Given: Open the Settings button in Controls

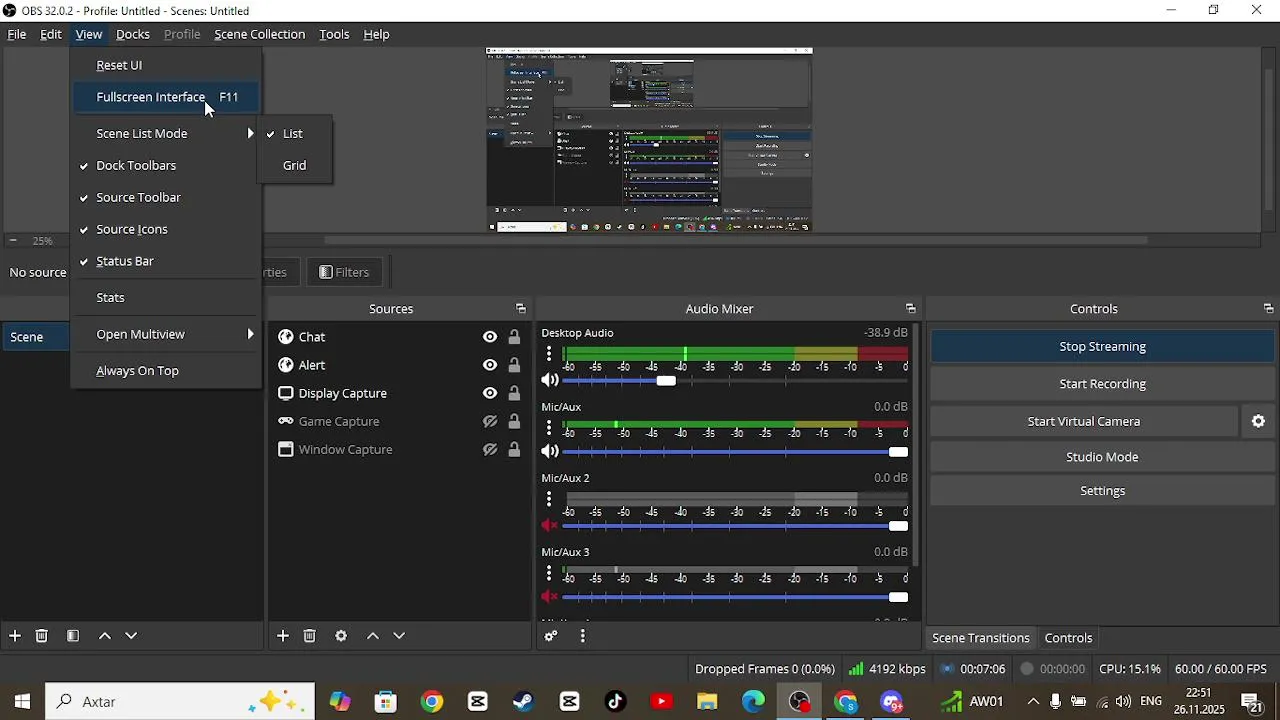Looking at the screenshot, I should (1102, 491).
